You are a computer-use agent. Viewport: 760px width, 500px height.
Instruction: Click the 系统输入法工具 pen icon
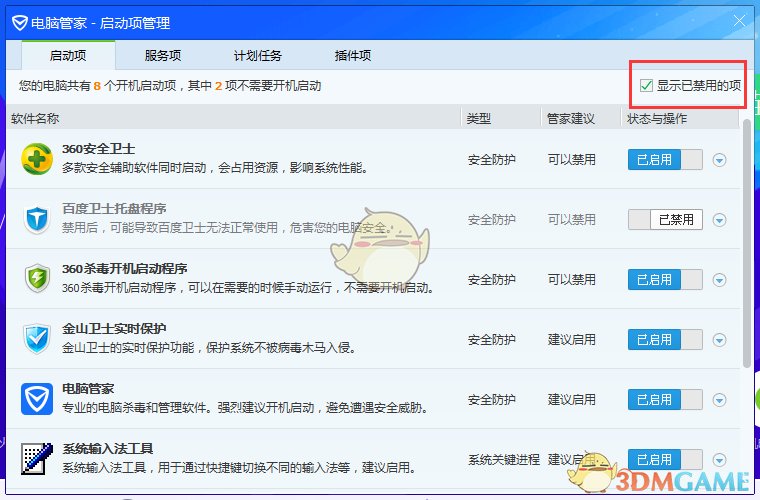[x=37, y=459]
